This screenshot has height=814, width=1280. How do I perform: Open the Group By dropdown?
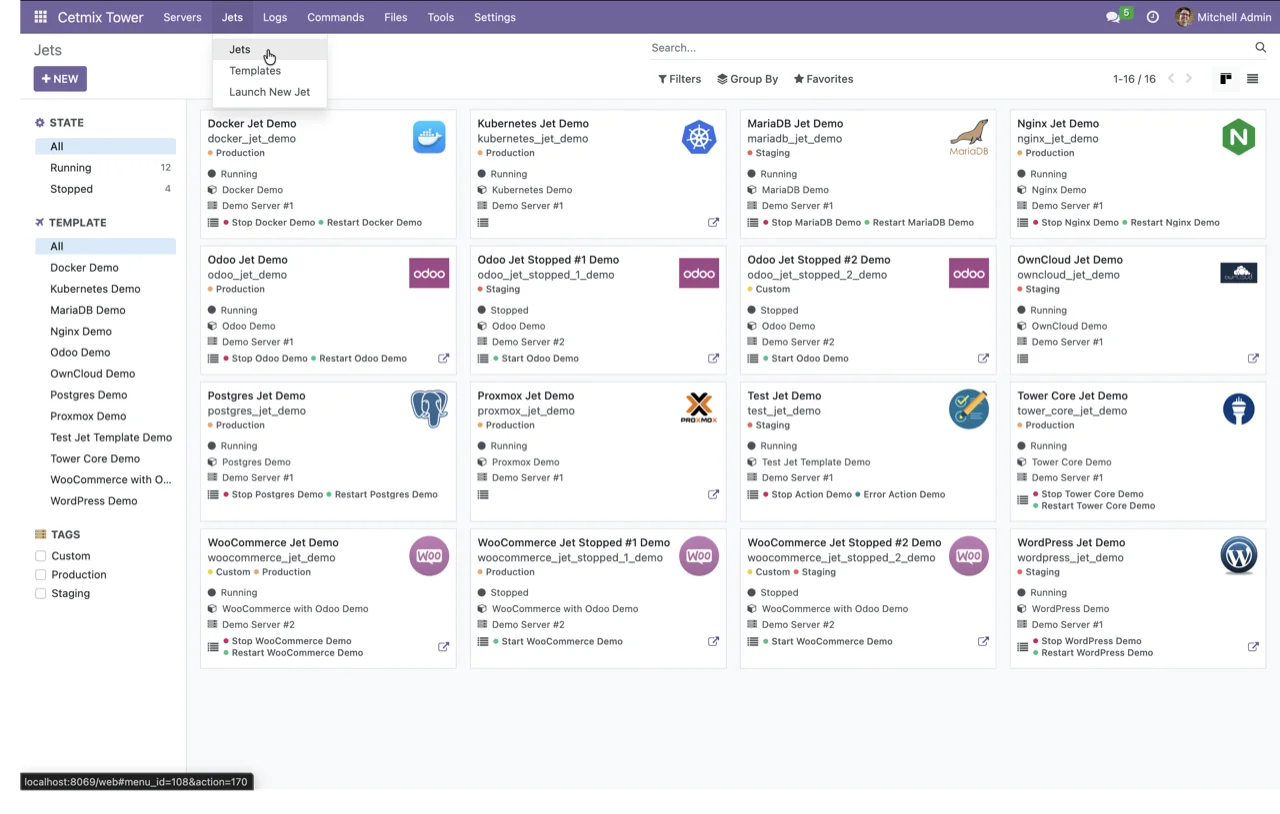(x=747, y=78)
